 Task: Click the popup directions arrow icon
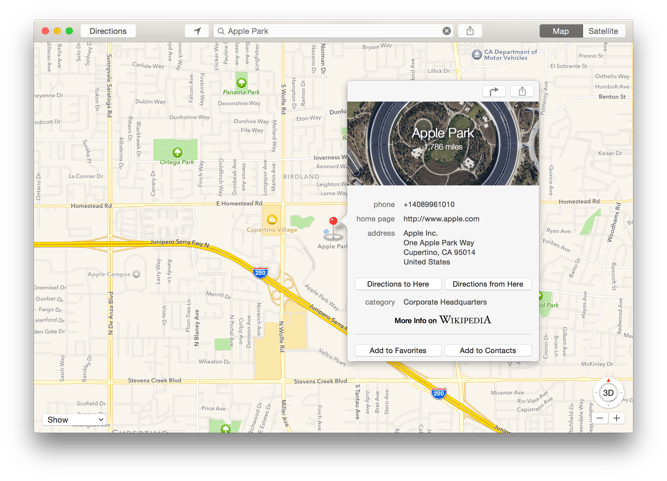click(x=493, y=91)
